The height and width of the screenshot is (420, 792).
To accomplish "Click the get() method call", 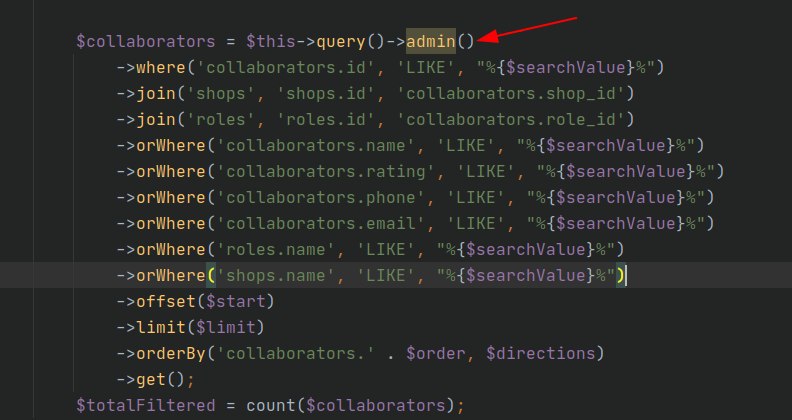I will pos(161,380).
